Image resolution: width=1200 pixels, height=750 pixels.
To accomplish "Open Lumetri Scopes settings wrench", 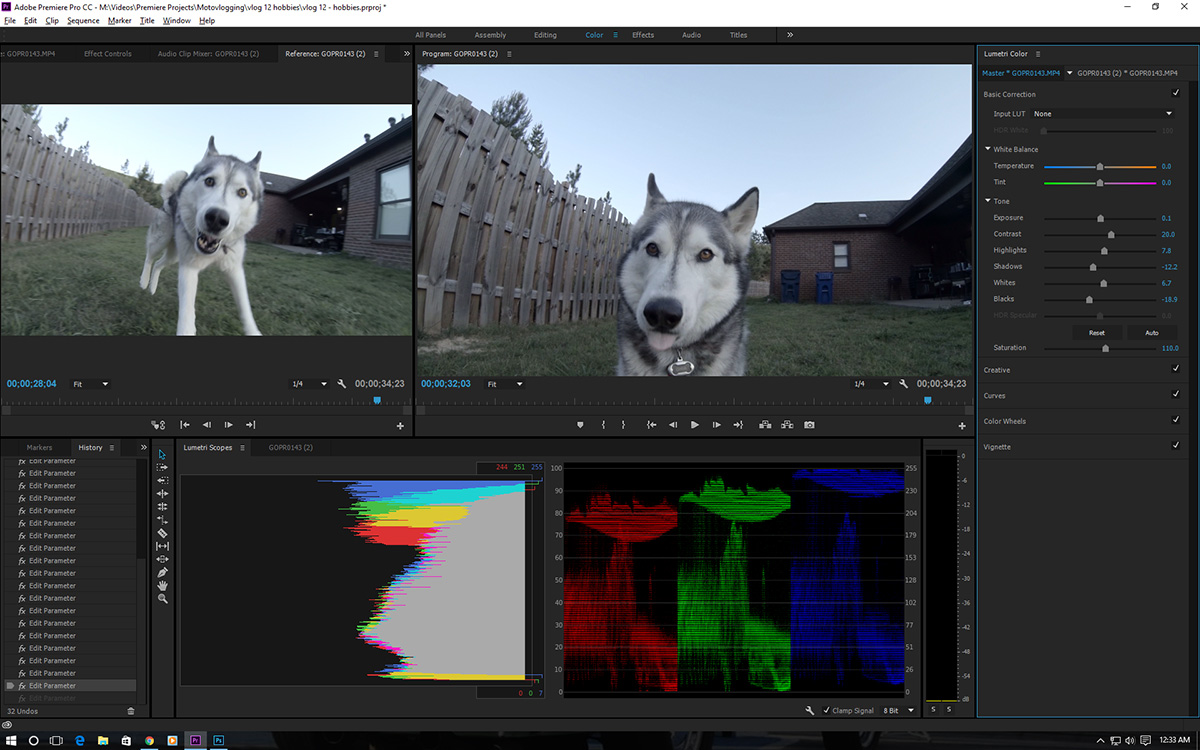I will click(x=811, y=710).
